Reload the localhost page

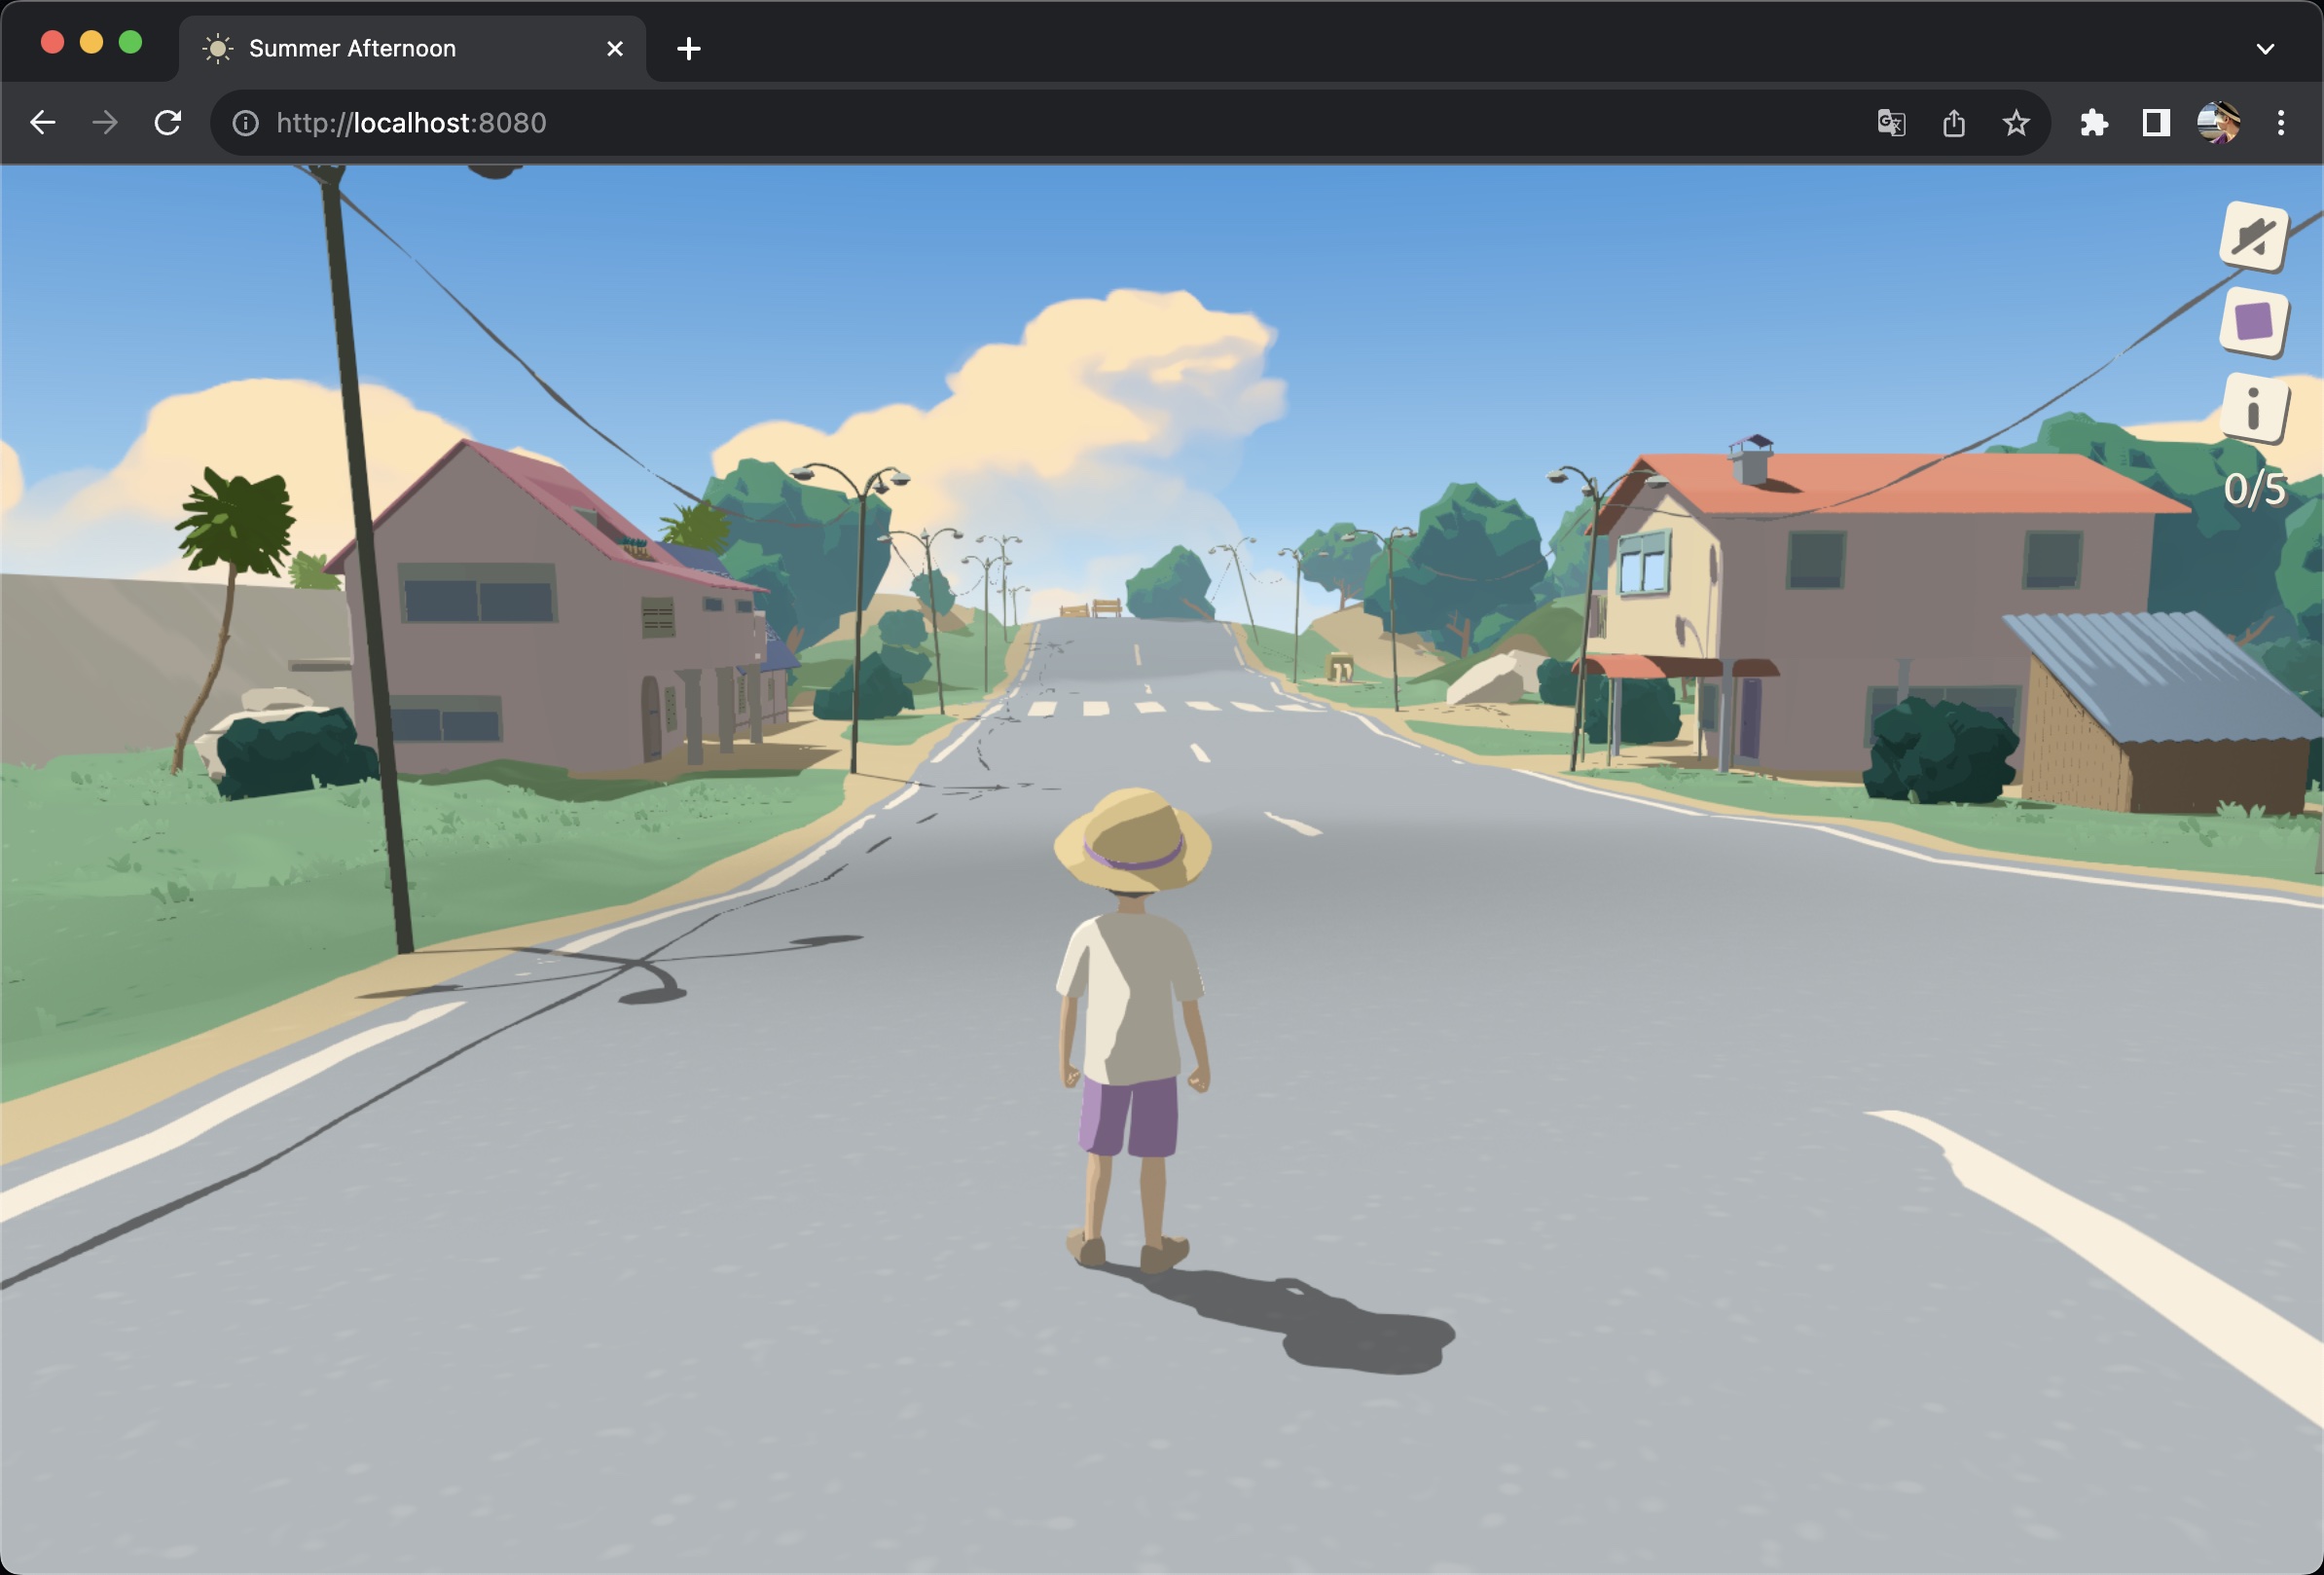coord(168,123)
